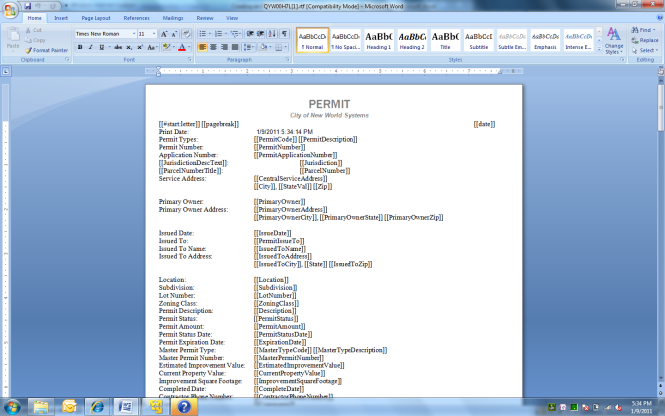Click the Save icon in Quick Access Toolbar
Screen dimensions: 665x416
pyautogui.click(x=29, y=4)
